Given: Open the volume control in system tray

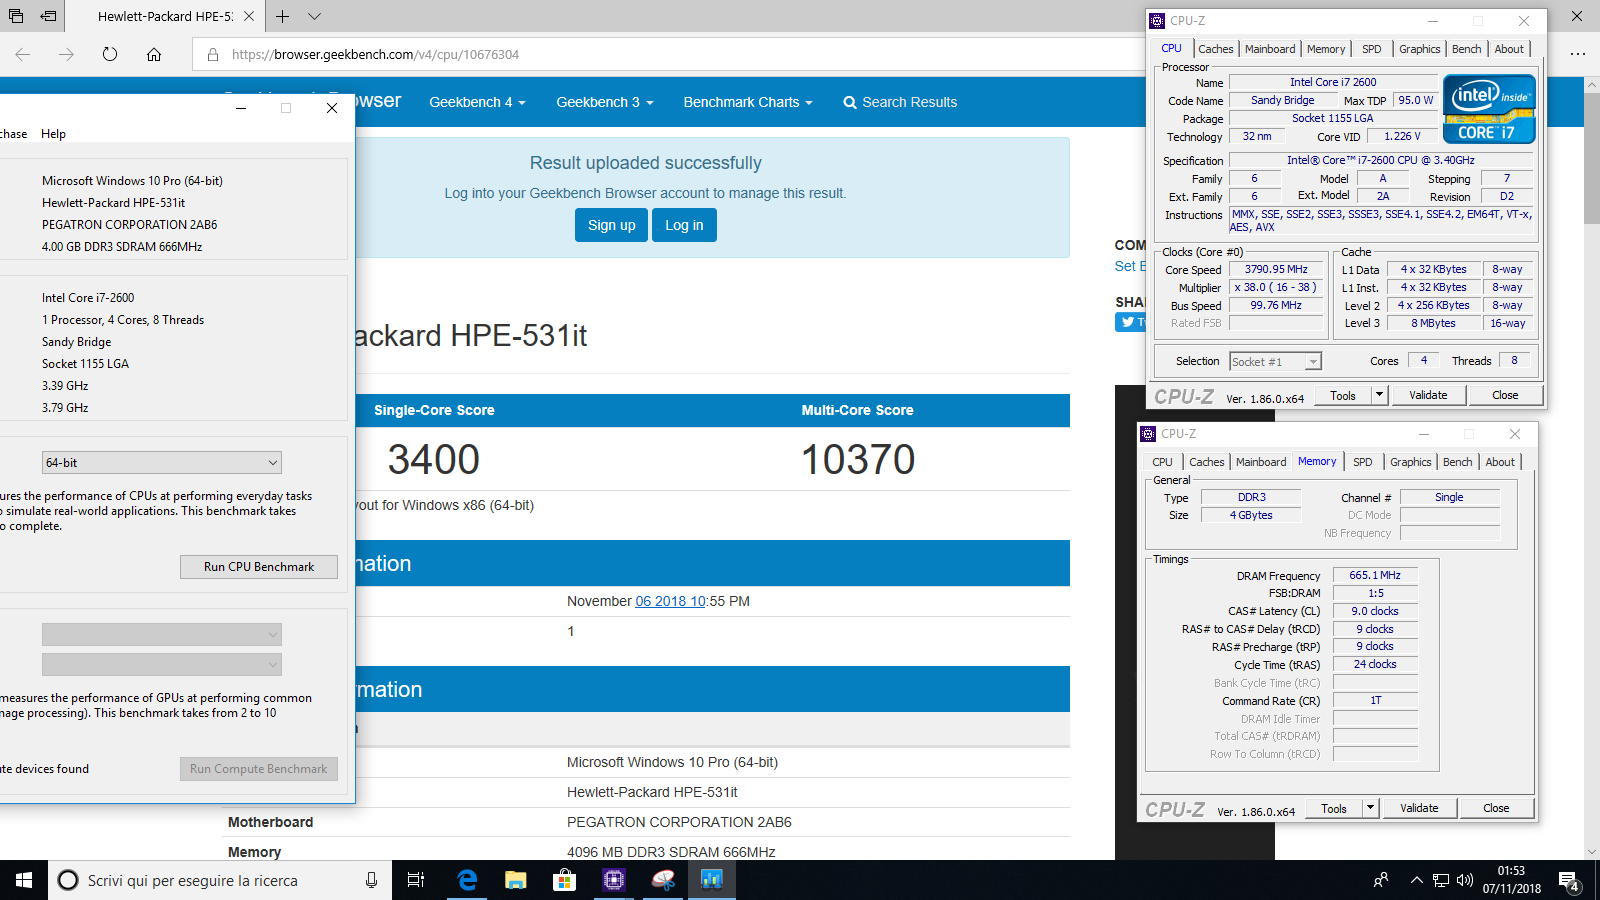Looking at the screenshot, I should coord(1465,880).
